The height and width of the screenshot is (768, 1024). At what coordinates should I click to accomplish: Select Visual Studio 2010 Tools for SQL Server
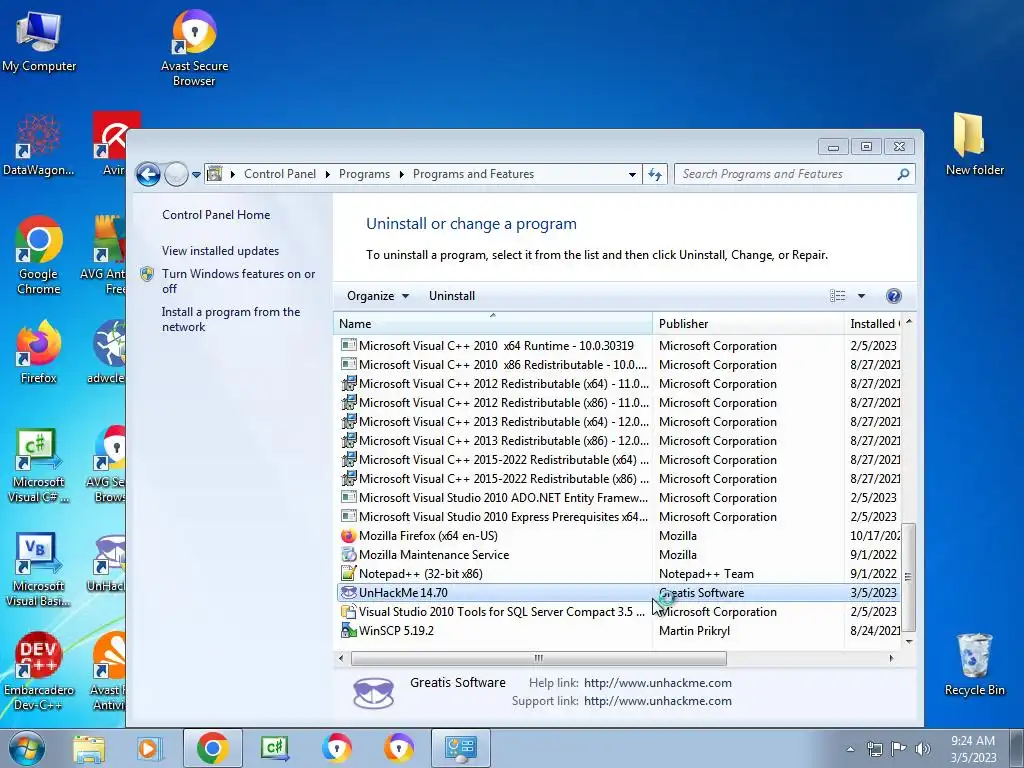pos(618,612)
